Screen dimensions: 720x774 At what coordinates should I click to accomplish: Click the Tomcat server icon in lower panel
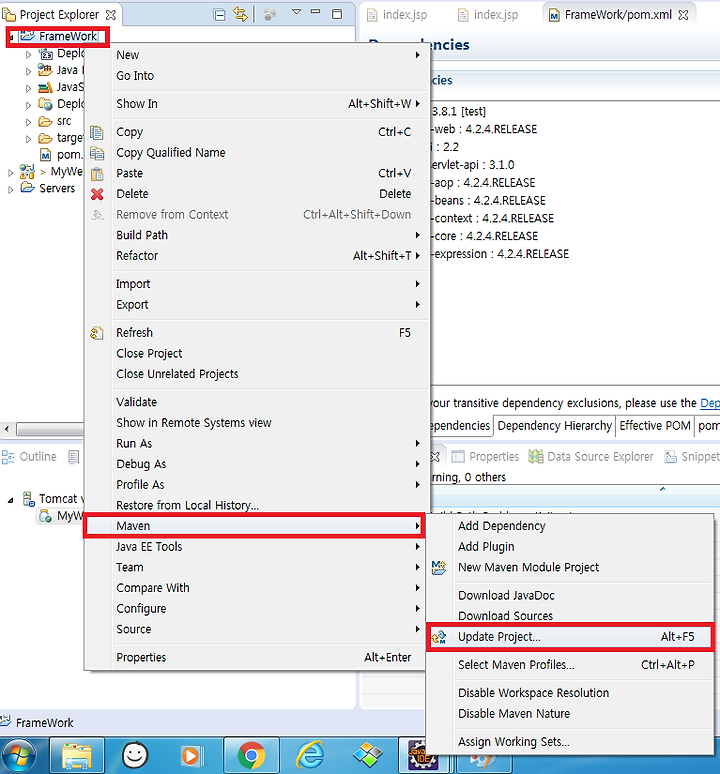pyautogui.click(x=28, y=499)
